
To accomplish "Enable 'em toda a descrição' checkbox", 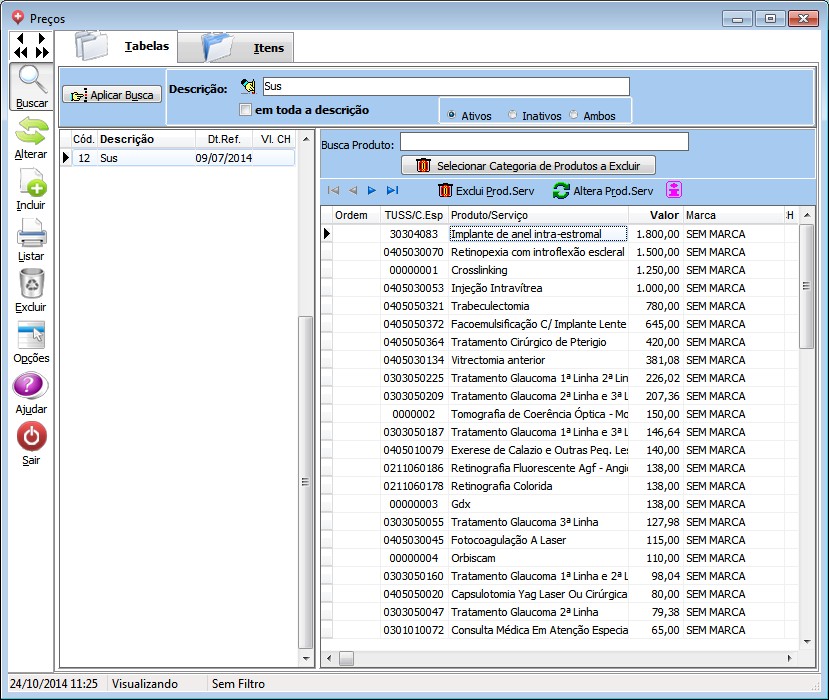I will [x=246, y=110].
